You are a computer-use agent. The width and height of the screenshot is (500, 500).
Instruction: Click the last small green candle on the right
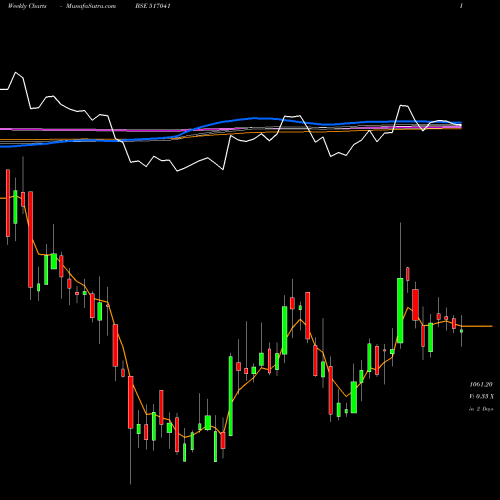pos(461,331)
